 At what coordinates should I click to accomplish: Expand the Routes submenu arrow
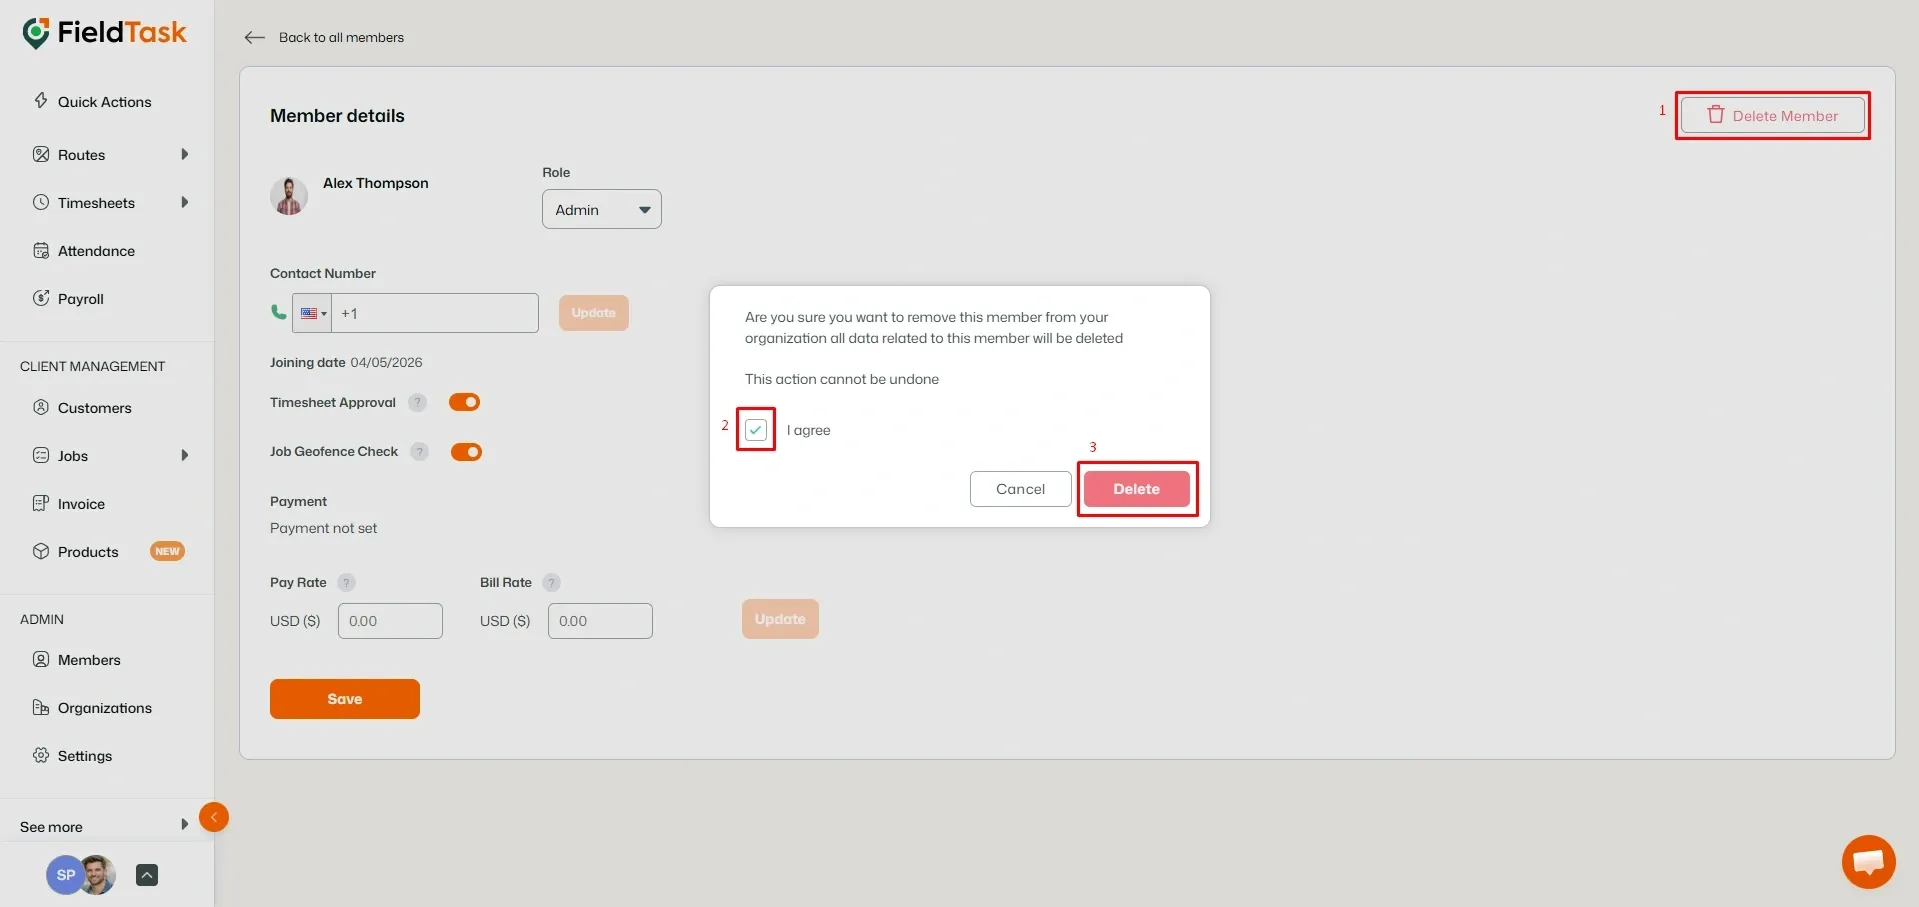(185, 154)
